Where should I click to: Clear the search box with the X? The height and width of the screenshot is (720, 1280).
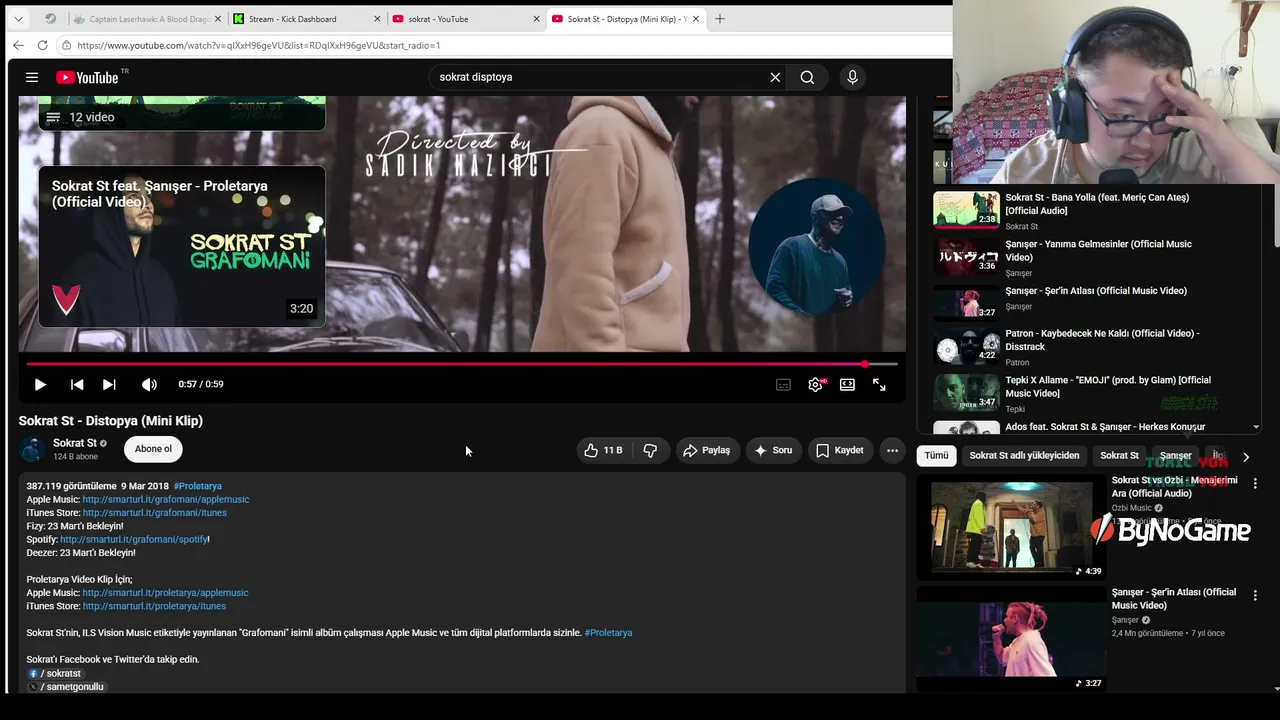[775, 77]
